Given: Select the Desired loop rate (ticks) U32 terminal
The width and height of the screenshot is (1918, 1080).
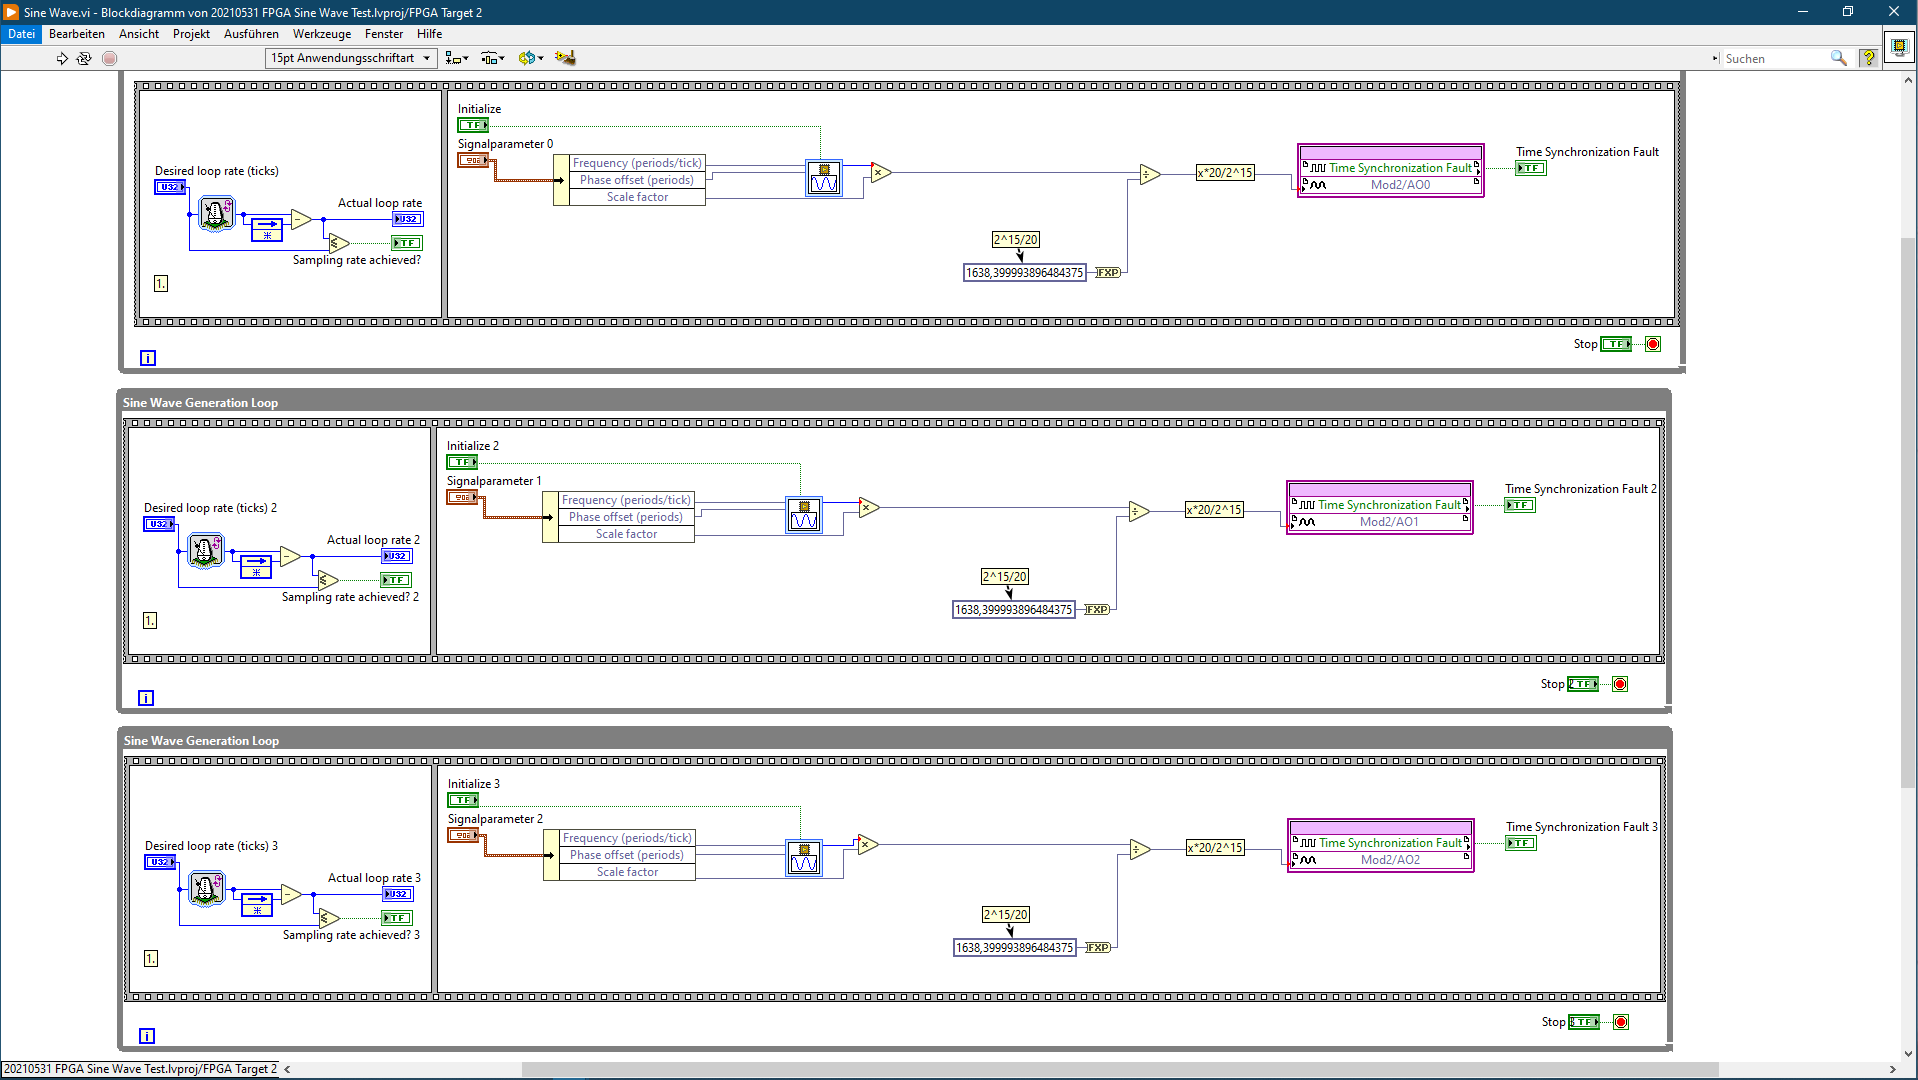Looking at the screenshot, I should (x=170, y=187).
